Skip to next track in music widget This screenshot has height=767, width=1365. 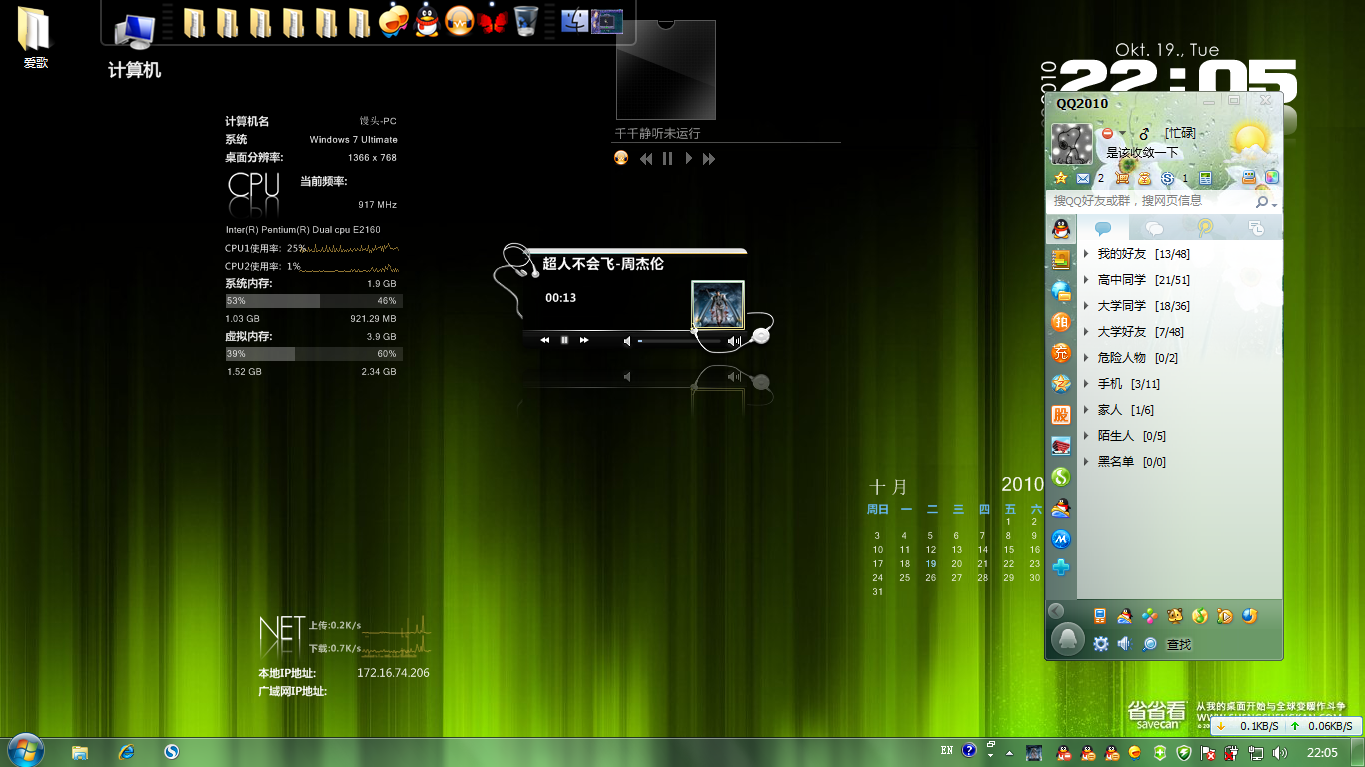click(584, 340)
